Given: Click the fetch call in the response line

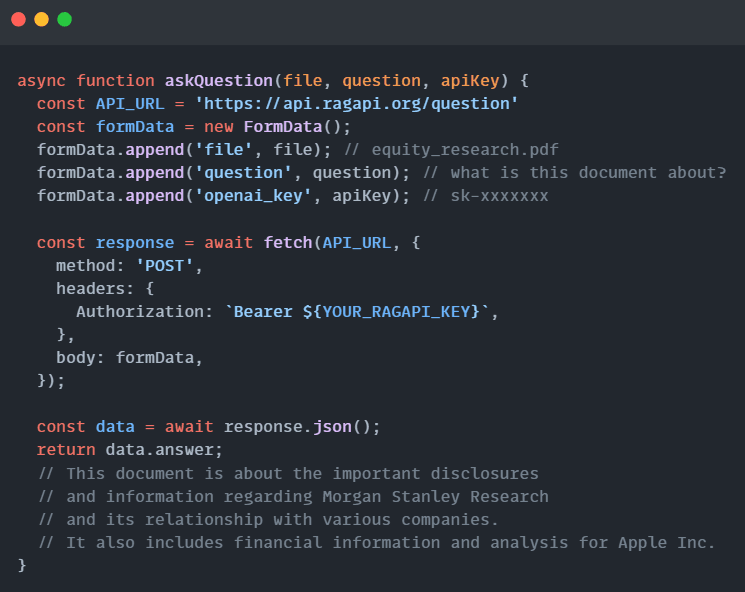Looking at the screenshot, I should tap(288, 242).
